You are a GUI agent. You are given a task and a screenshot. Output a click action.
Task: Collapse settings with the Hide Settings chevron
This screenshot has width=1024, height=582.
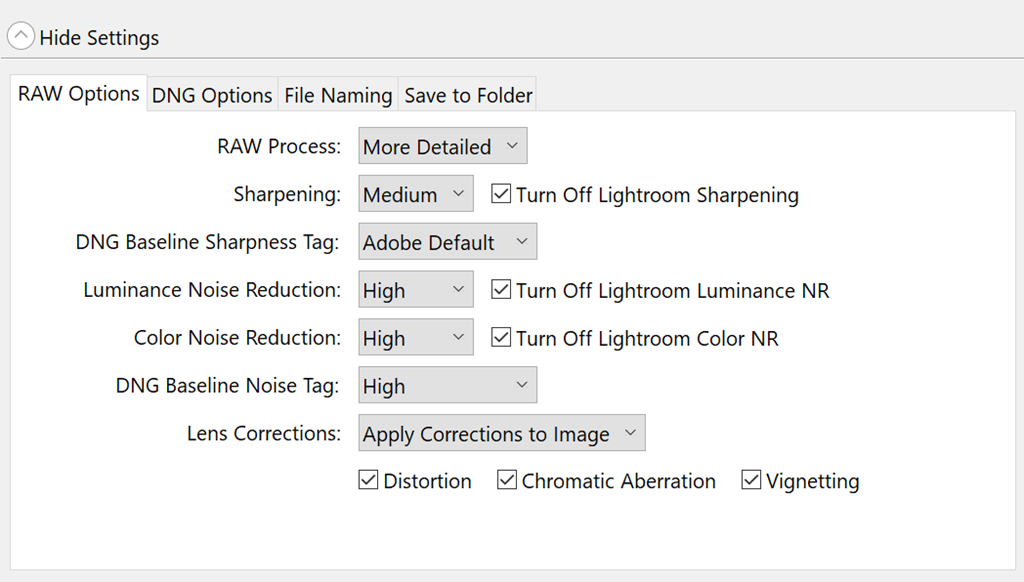coord(21,38)
